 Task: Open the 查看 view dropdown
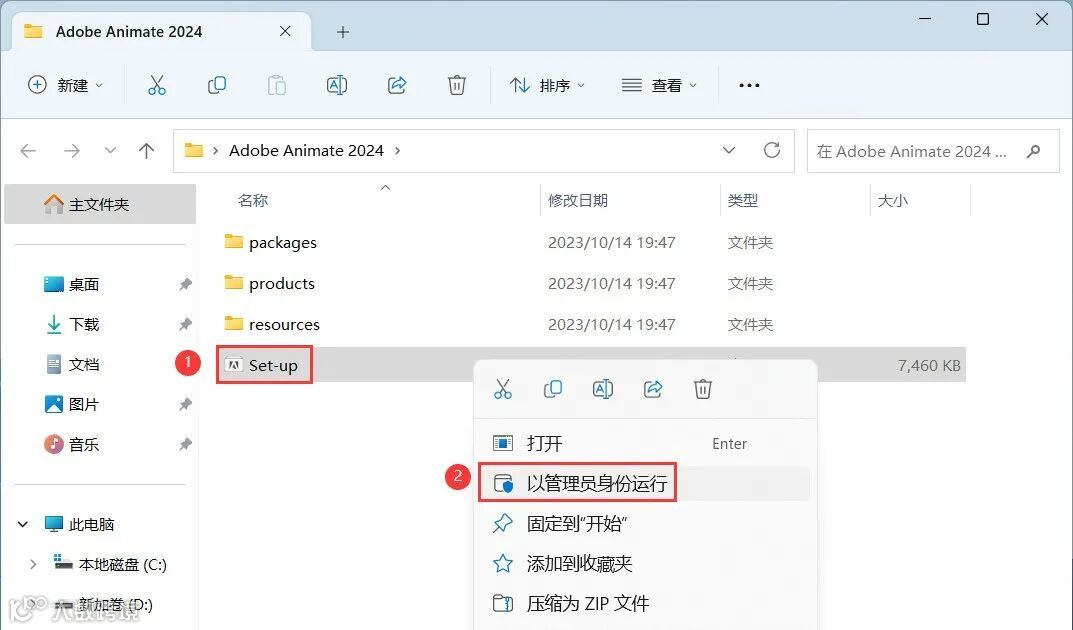pyautogui.click(x=660, y=86)
